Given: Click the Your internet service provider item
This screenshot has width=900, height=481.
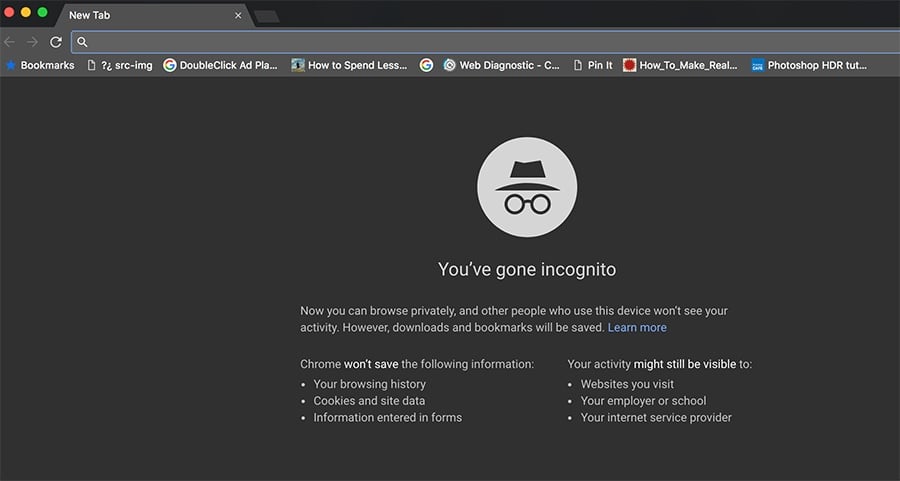Looking at the screenshot, I should [x=656, y=417].
